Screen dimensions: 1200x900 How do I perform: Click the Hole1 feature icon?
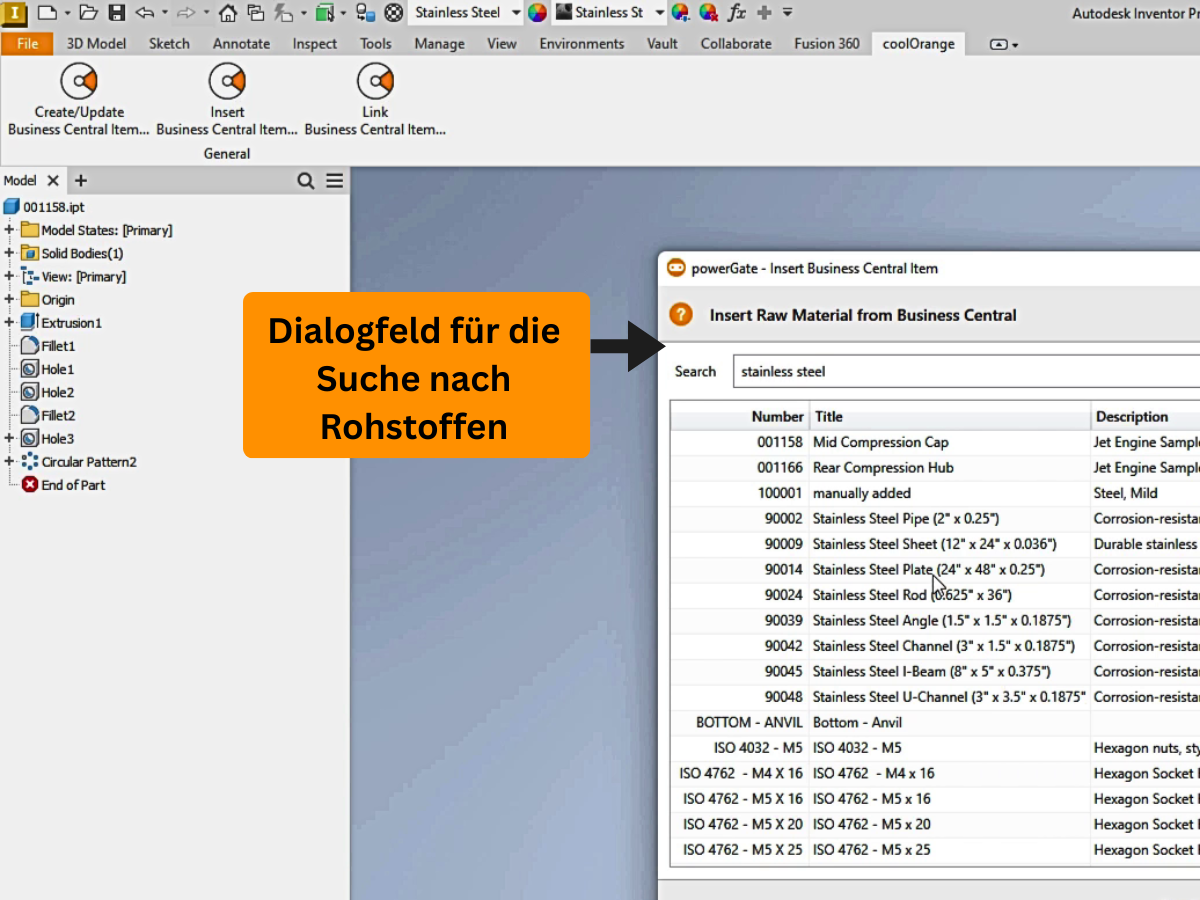tap(30, 369)
